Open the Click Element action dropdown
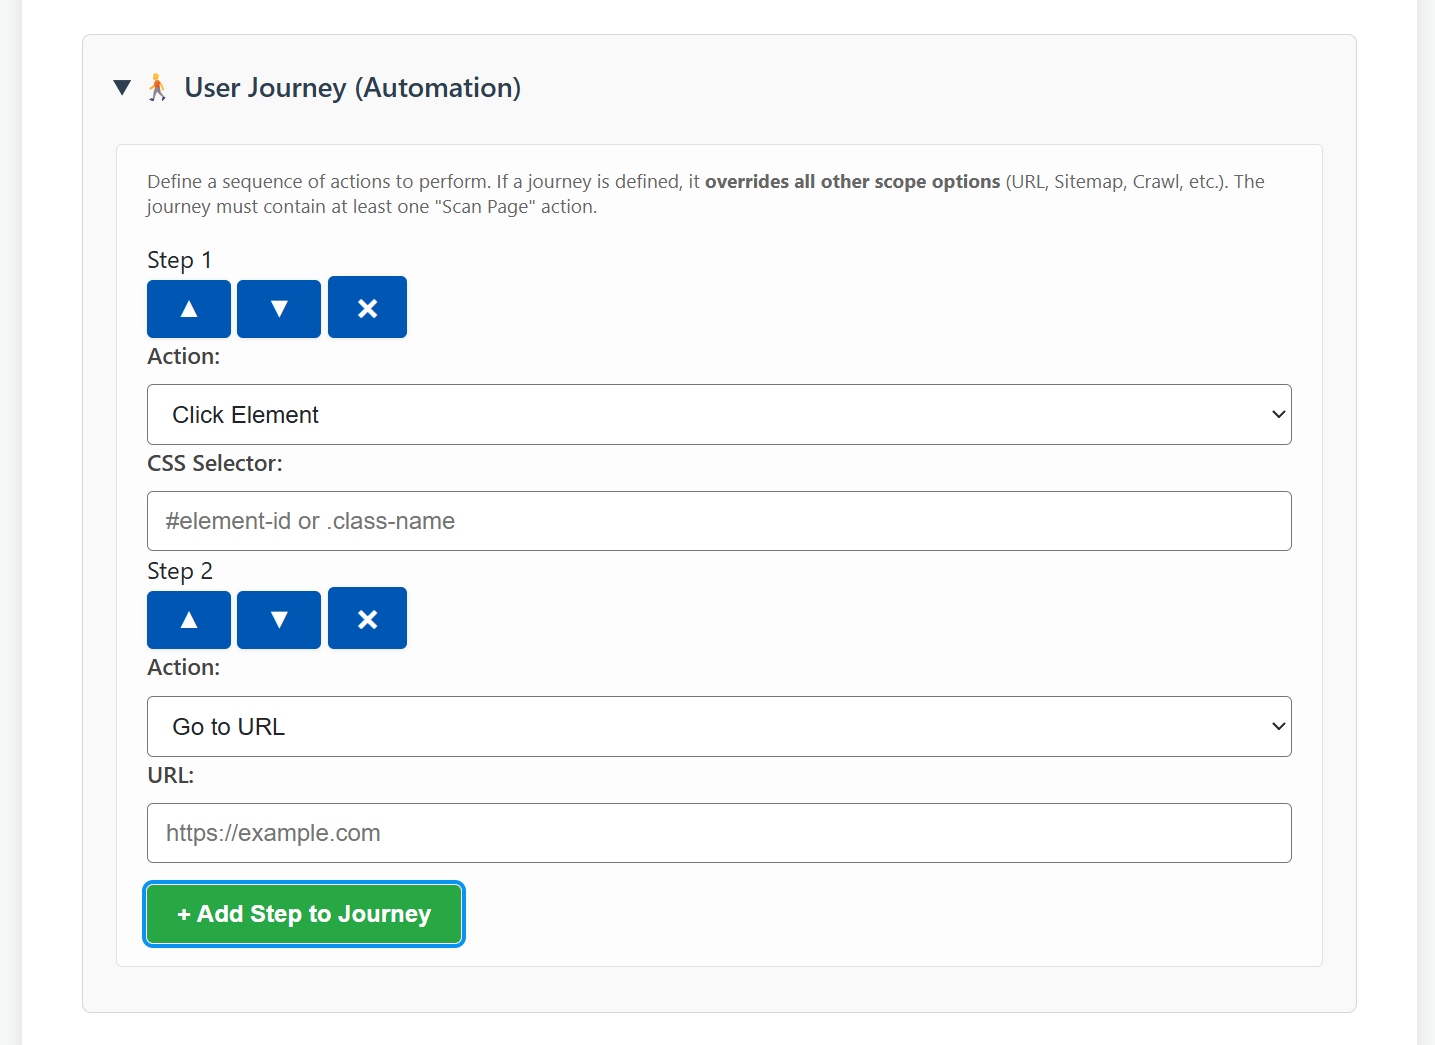Image resolution: width=1435 pixels, height=1045 pixels. pos(719,415)
